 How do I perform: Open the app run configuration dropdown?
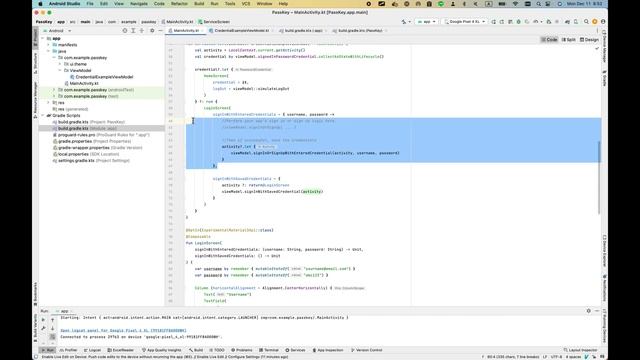(427, 22)
